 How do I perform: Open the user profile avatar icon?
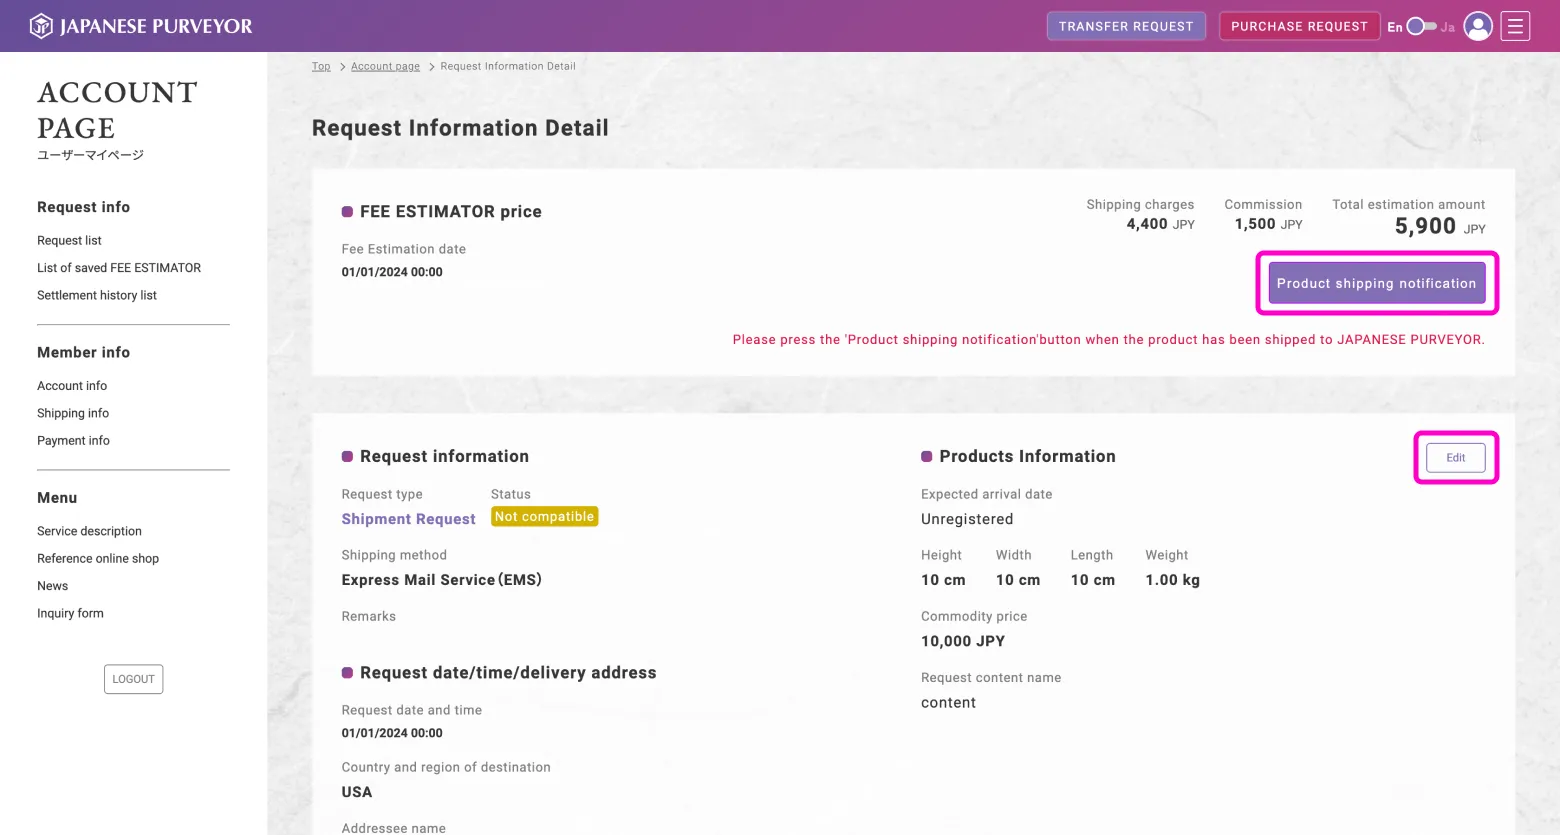click(1477, 26)
